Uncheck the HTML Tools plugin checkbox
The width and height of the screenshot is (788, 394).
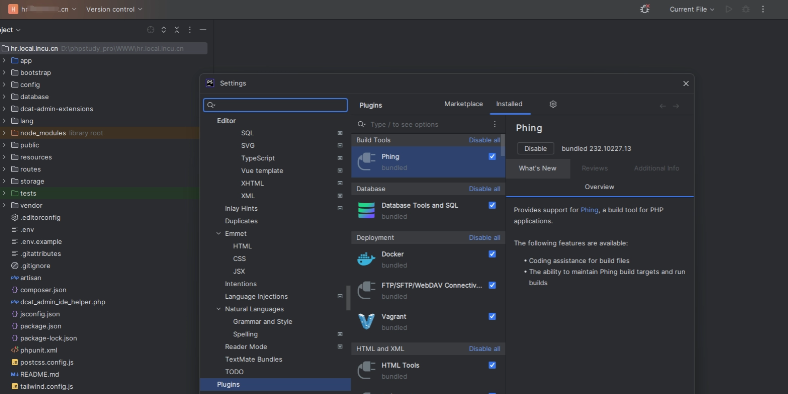click(492, 365)
